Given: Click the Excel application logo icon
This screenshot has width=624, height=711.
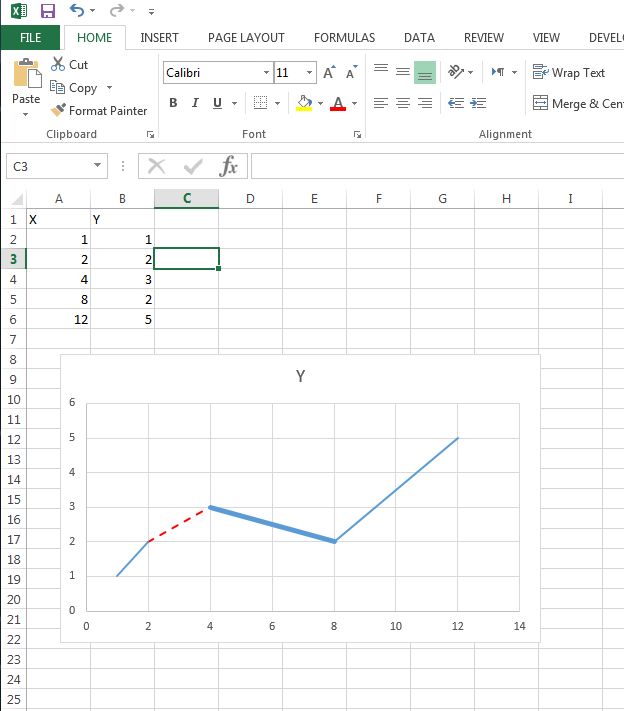Looking at the screenshot, I should 19,10.
